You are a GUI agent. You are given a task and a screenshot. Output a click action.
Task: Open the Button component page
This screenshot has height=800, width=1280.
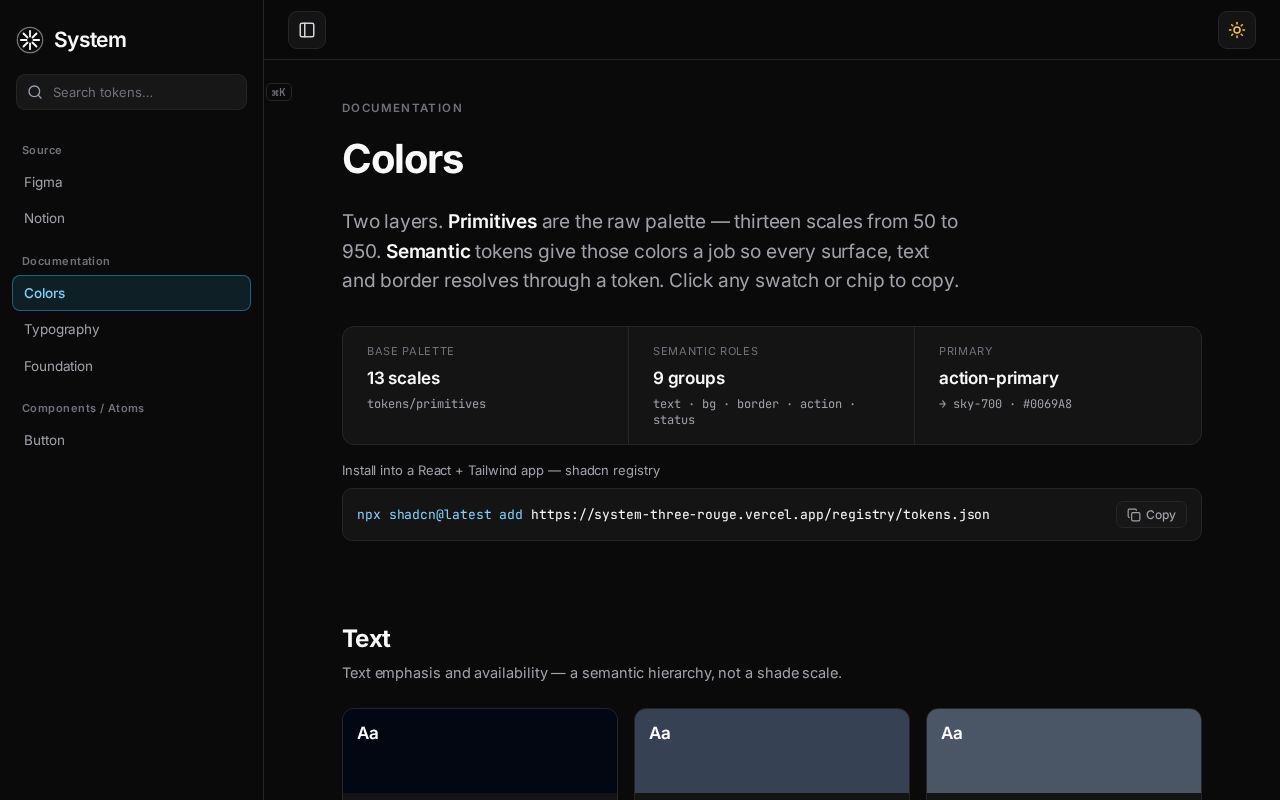131,440
